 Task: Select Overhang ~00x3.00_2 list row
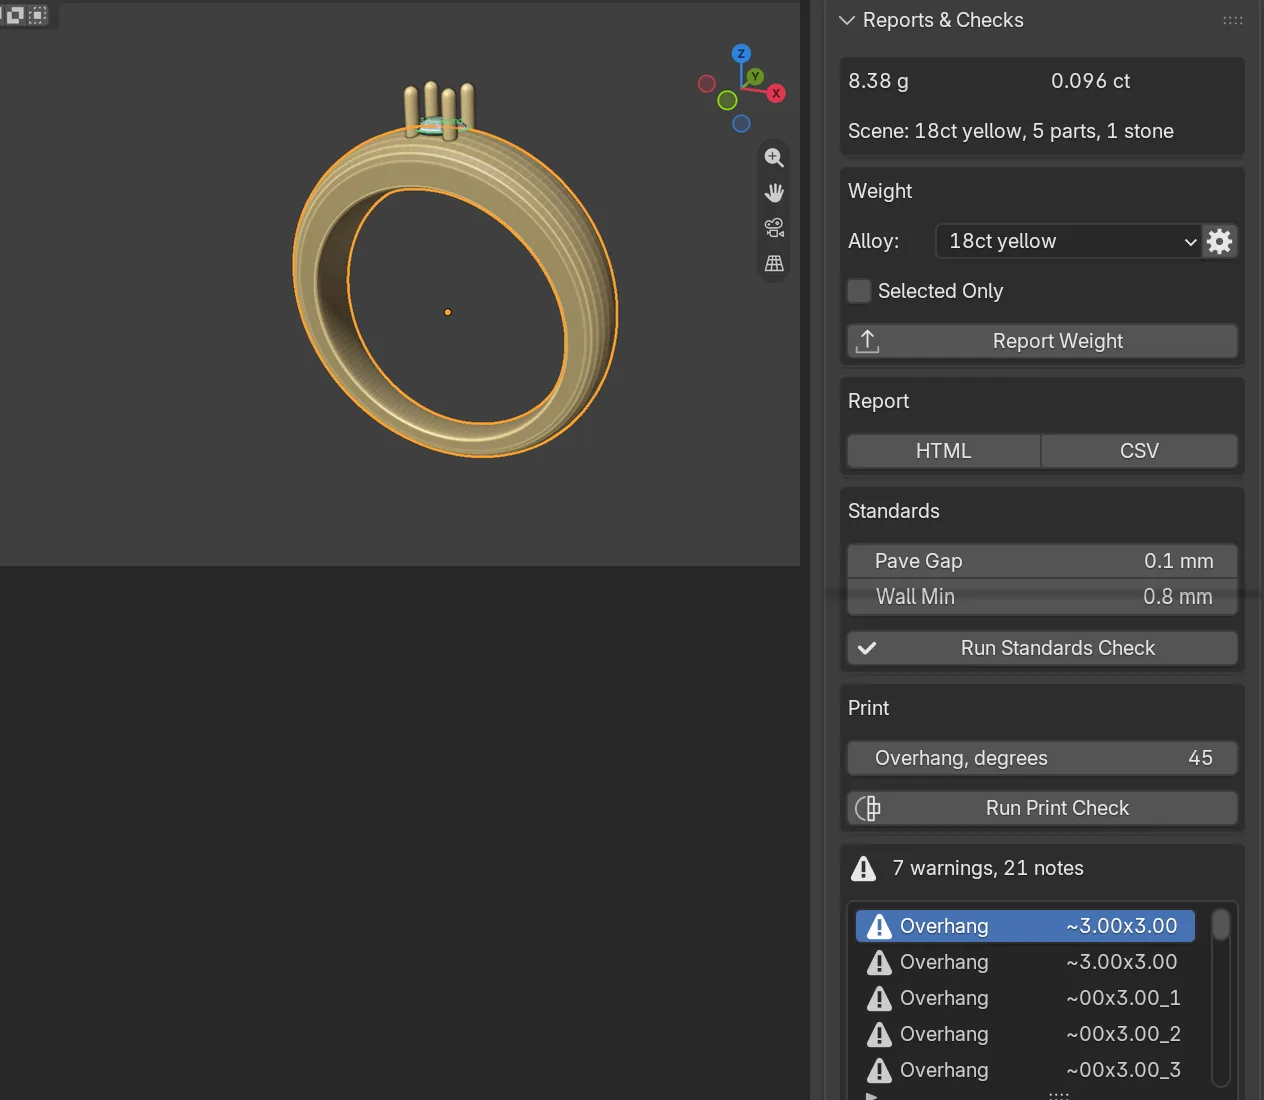click(1025, 1034)
